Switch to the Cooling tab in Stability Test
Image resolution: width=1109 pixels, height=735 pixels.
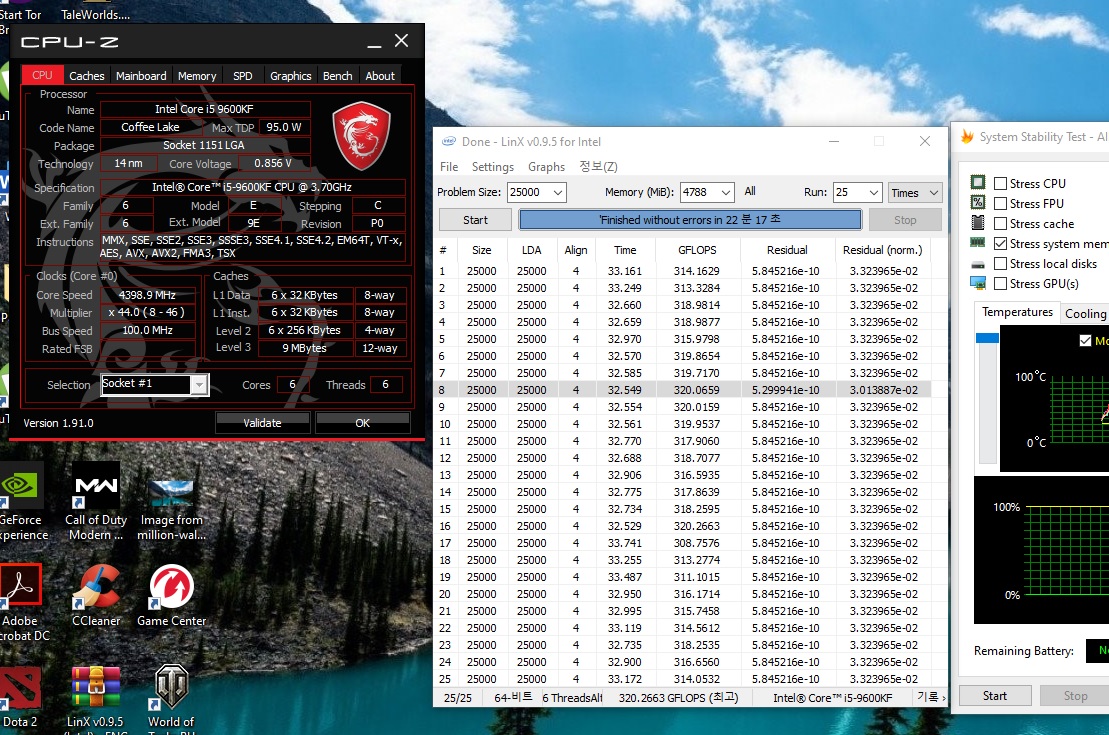[x=1085, y=313]
